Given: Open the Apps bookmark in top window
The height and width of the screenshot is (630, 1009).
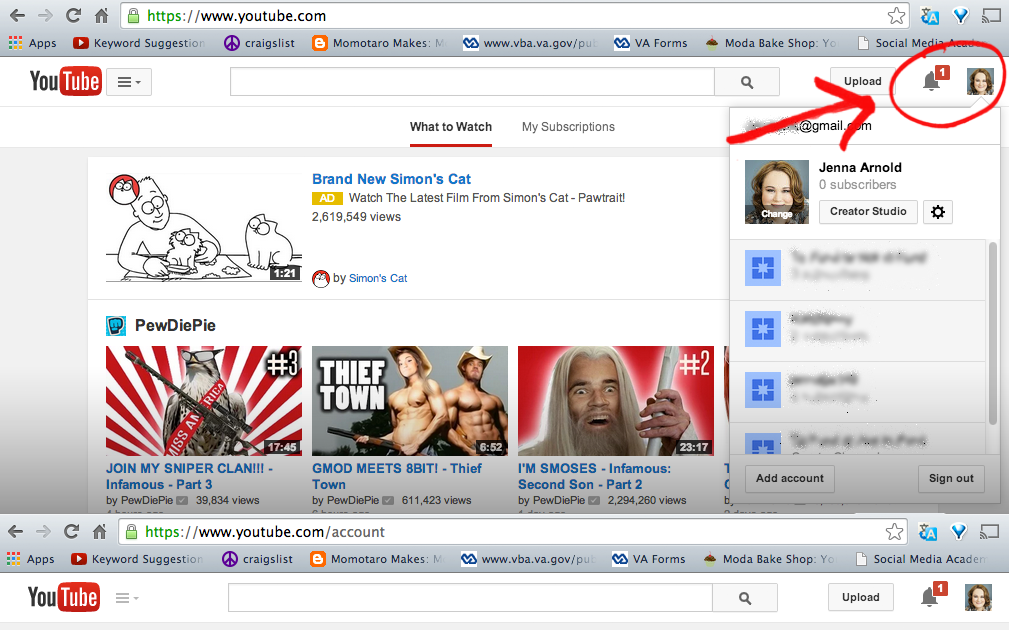Looking at the screenshot, I should 32,43.
